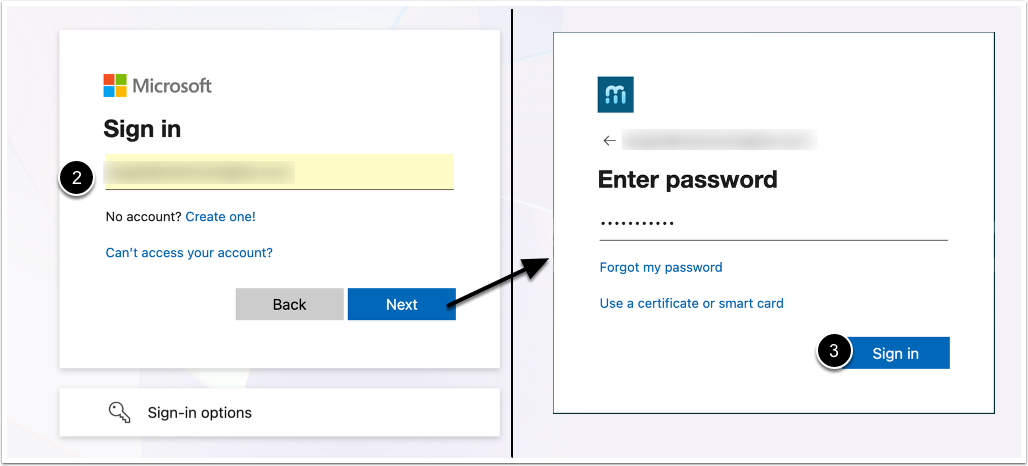Click the step 2 number badge
This screenshot has width=1028, height=466.
coord(76,177)
